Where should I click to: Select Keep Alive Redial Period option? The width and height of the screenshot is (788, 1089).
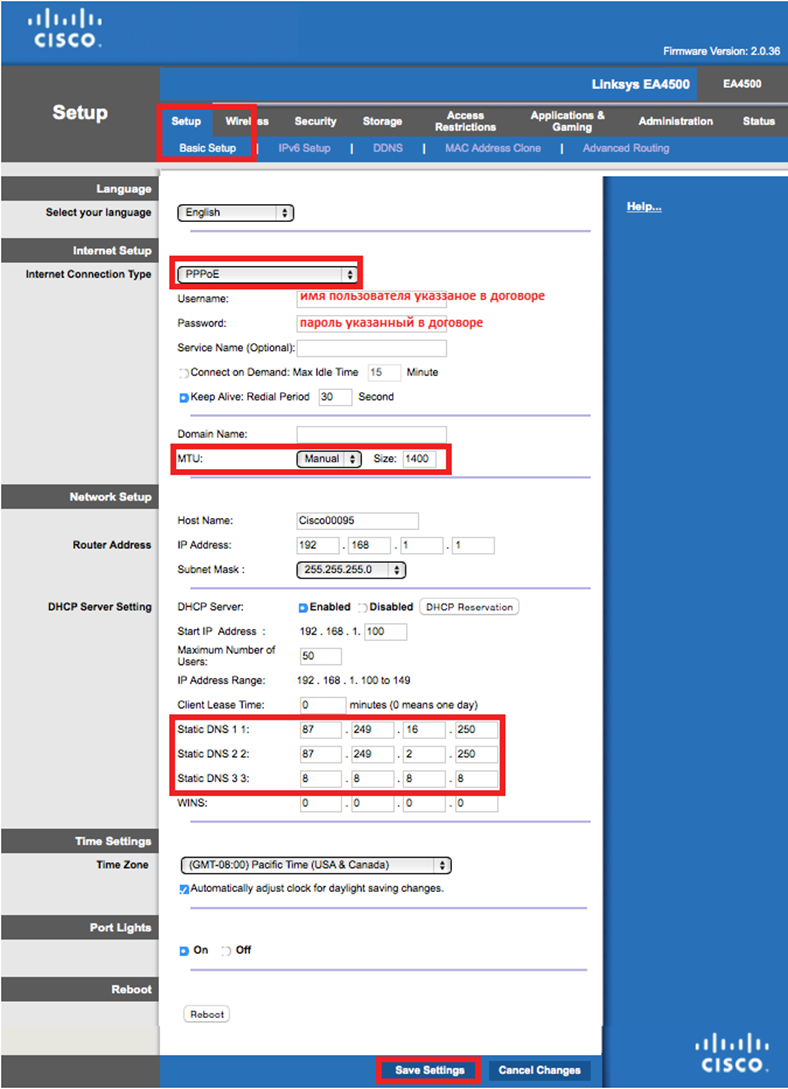point(184,398)
